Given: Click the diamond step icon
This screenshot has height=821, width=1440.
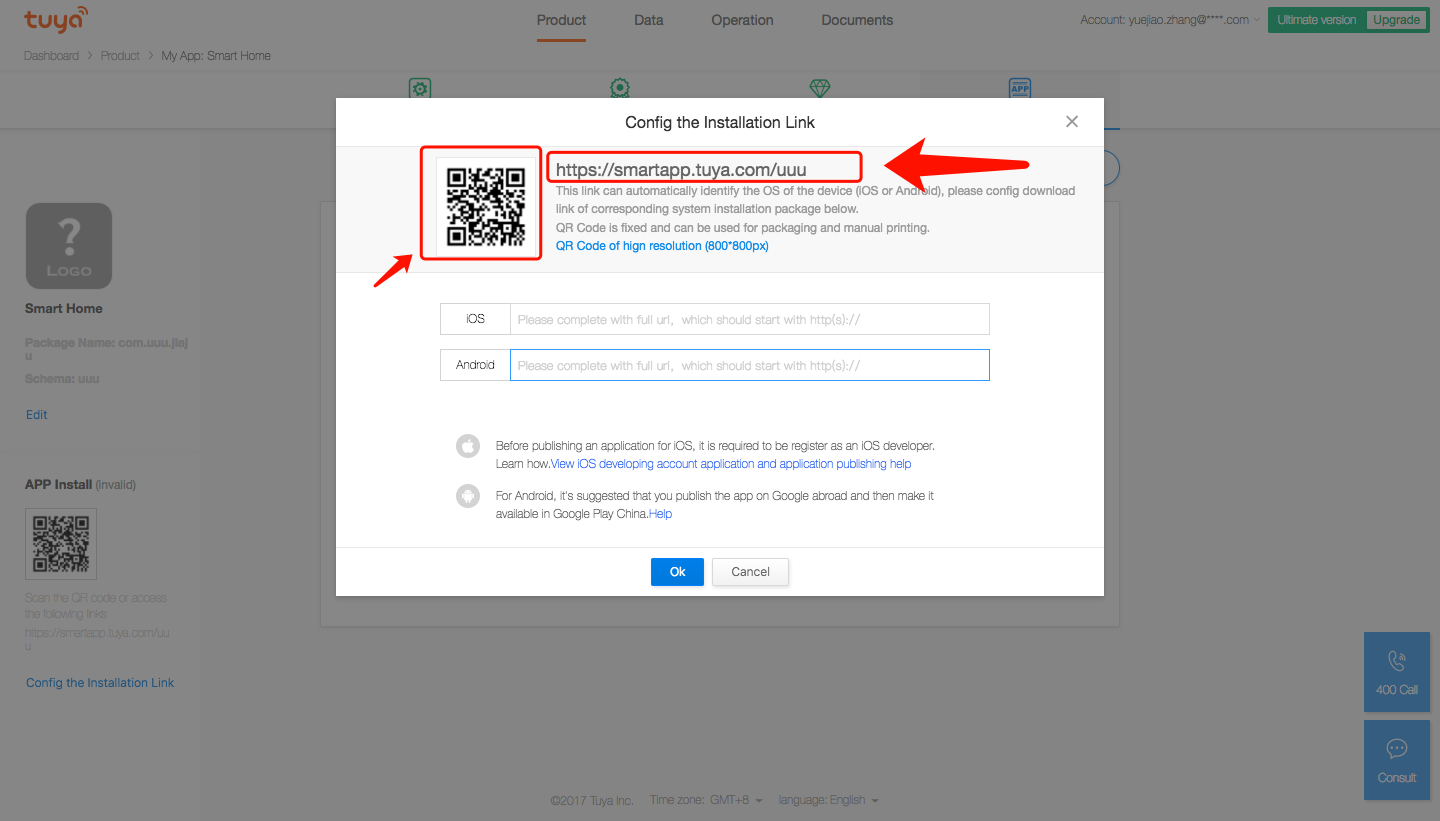Looking at the screenshot, I should tap(820, 88).
